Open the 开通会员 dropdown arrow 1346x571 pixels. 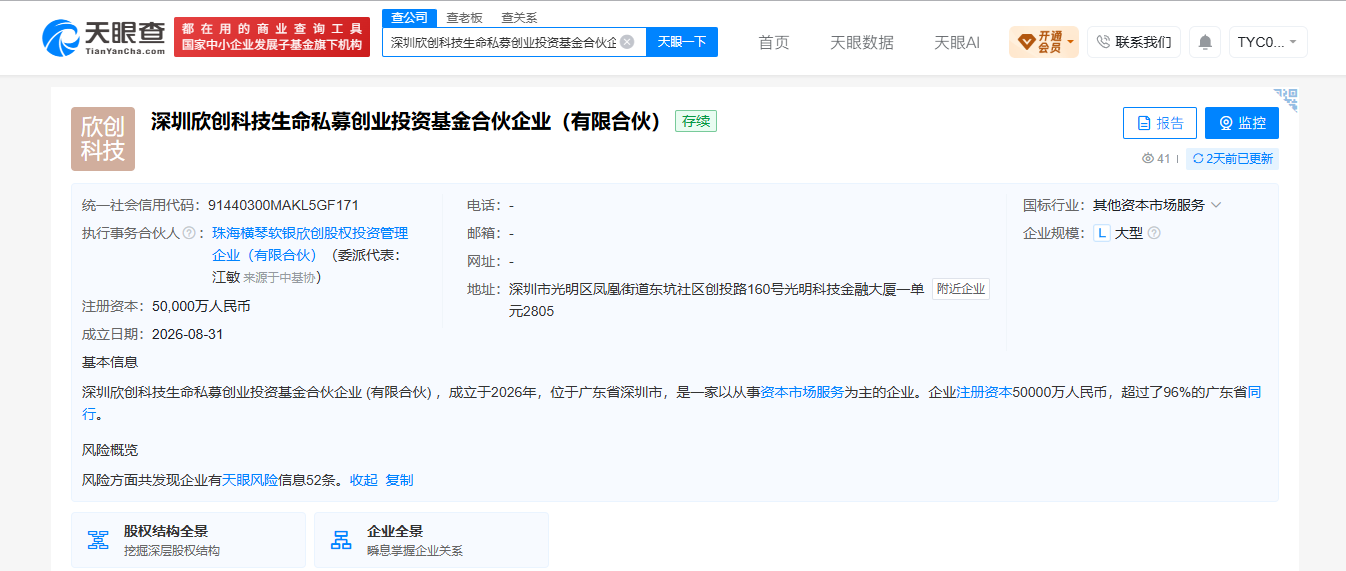coord(1071,42)
